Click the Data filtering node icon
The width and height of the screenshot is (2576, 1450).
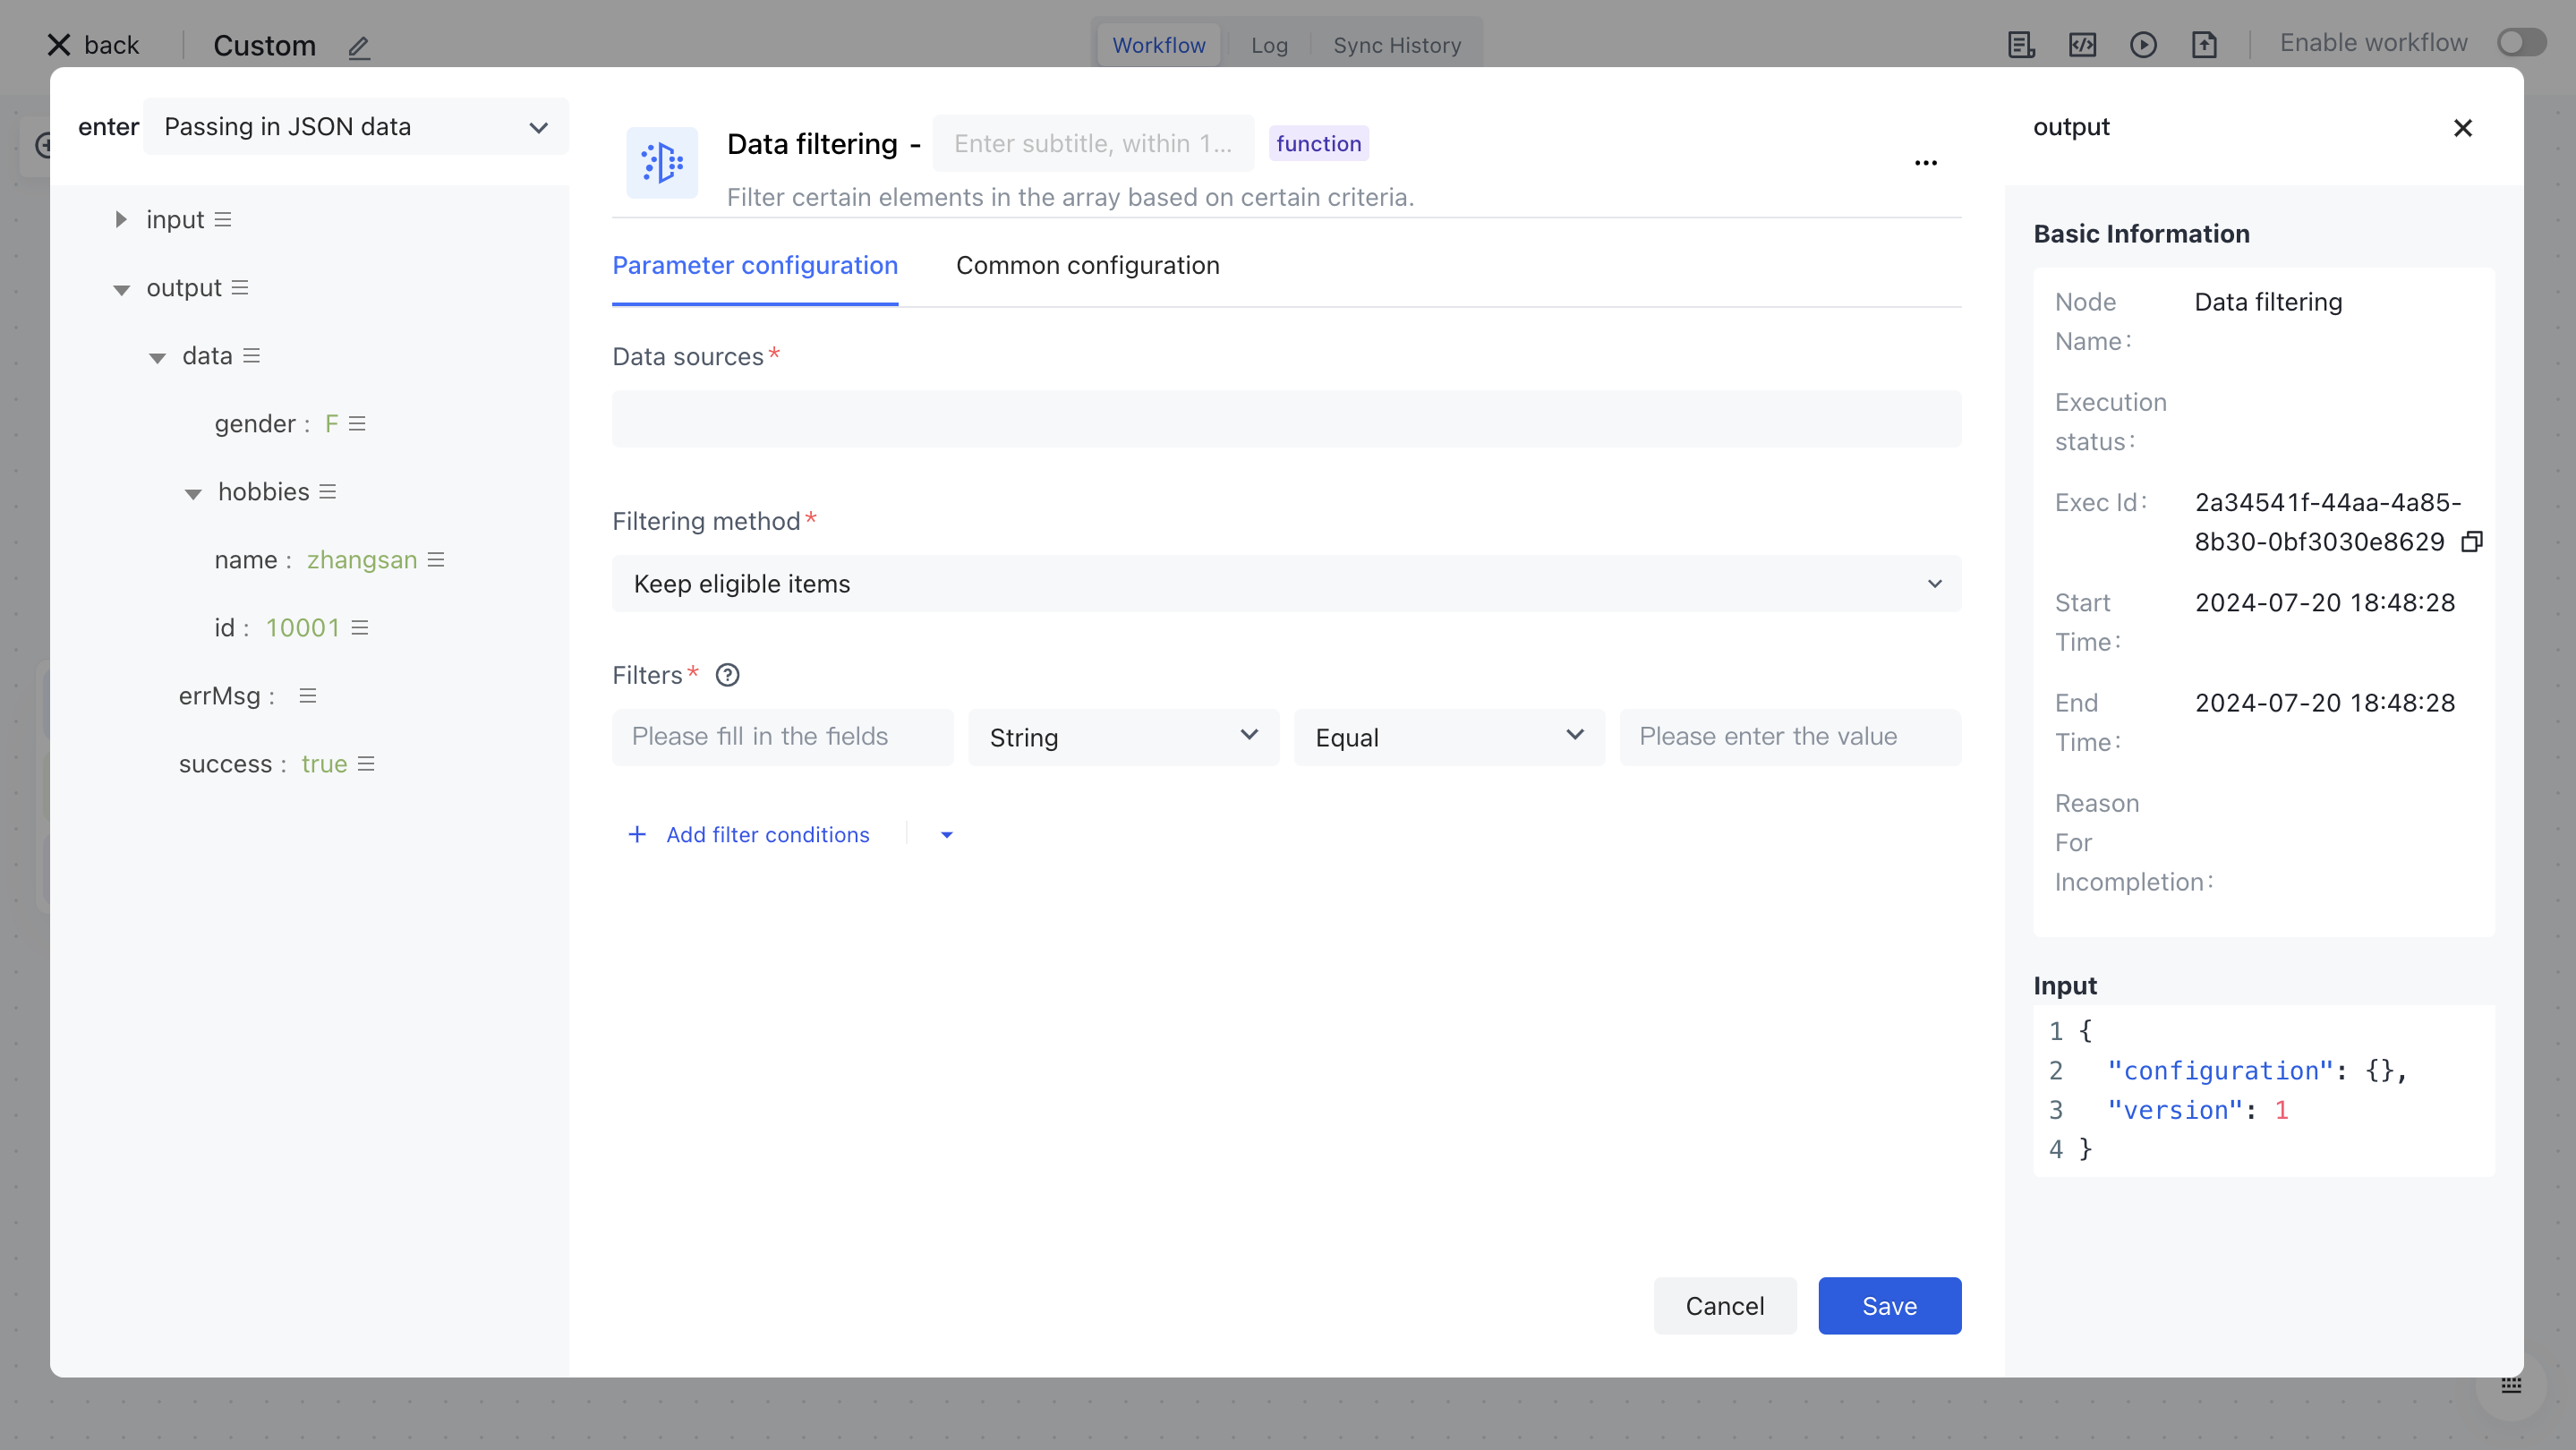[662, 162]
